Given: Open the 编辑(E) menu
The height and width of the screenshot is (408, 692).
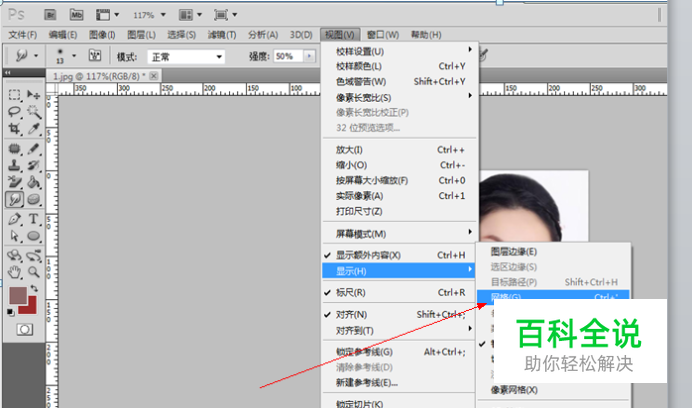Looking at the screenshot, I should pos(63,34).
